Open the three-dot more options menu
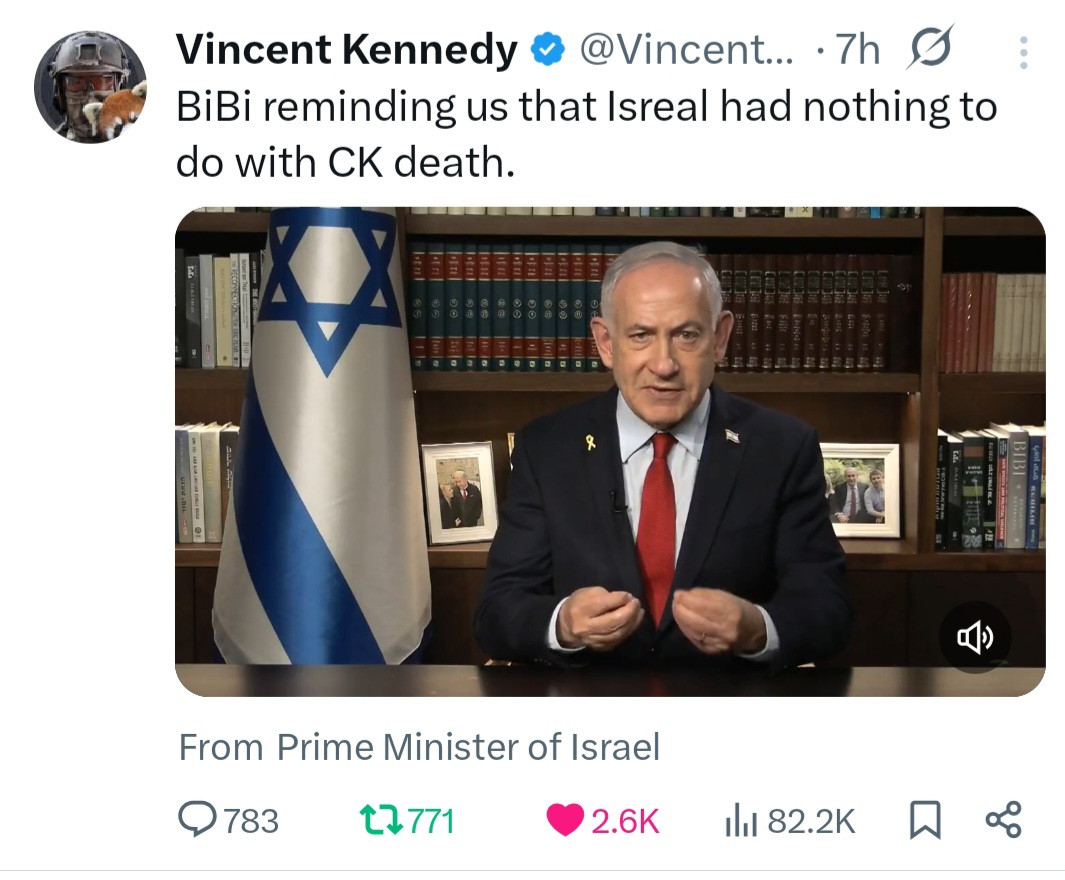 tap(1022, 52)
